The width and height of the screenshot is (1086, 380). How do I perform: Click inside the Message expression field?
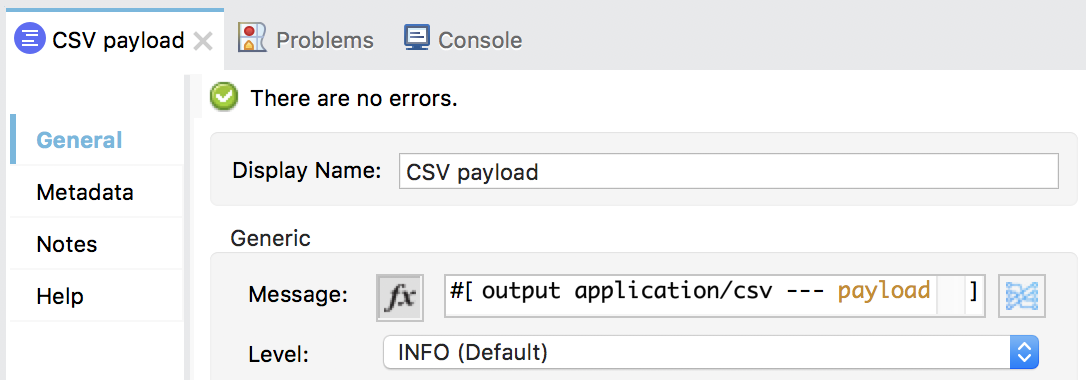[714, 296]
